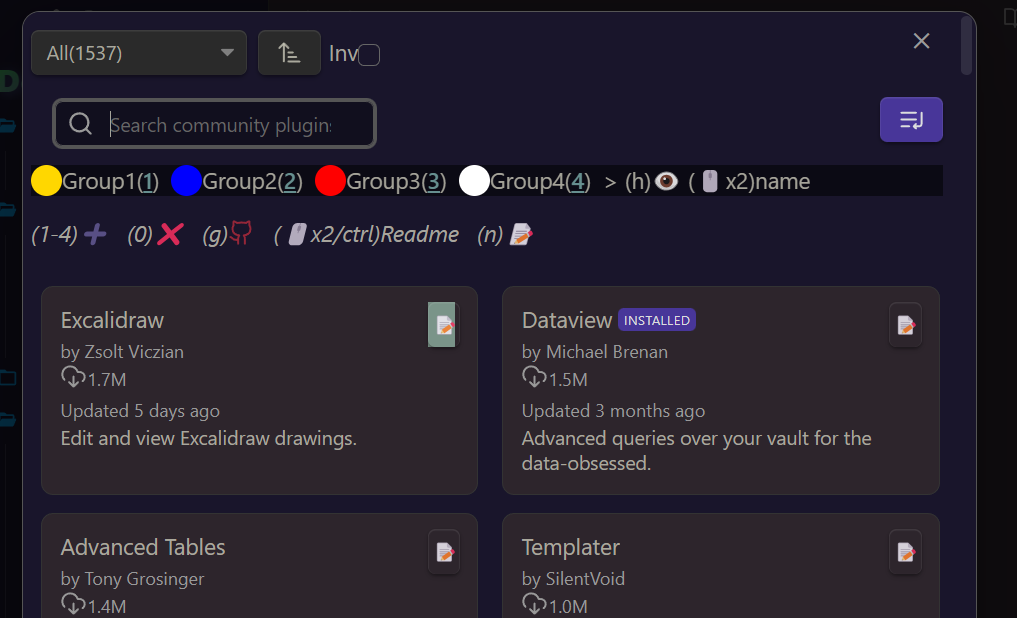Click Advanced queries over your vault description
Viewport: 1017px width, 618px height.
[697, 451]
